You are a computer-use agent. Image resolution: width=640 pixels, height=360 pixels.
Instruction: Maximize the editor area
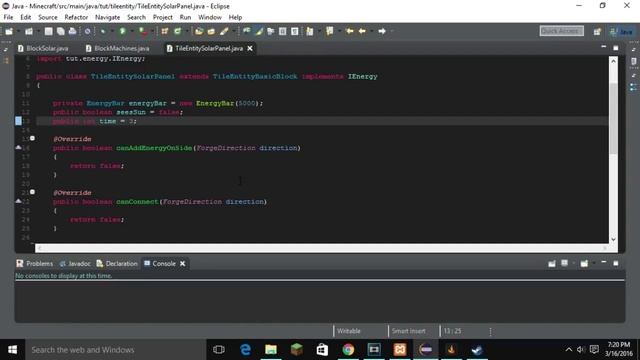[616, 48]
